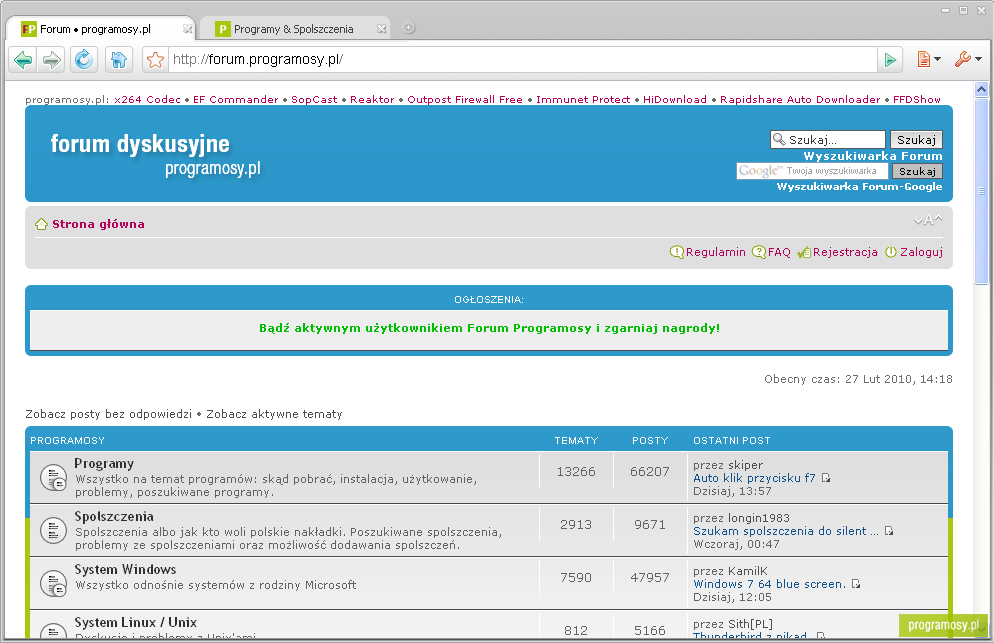994x643 pixels.
Task: Open the HiDownload link
Action: pyautogui.click(x=674, y=100)
